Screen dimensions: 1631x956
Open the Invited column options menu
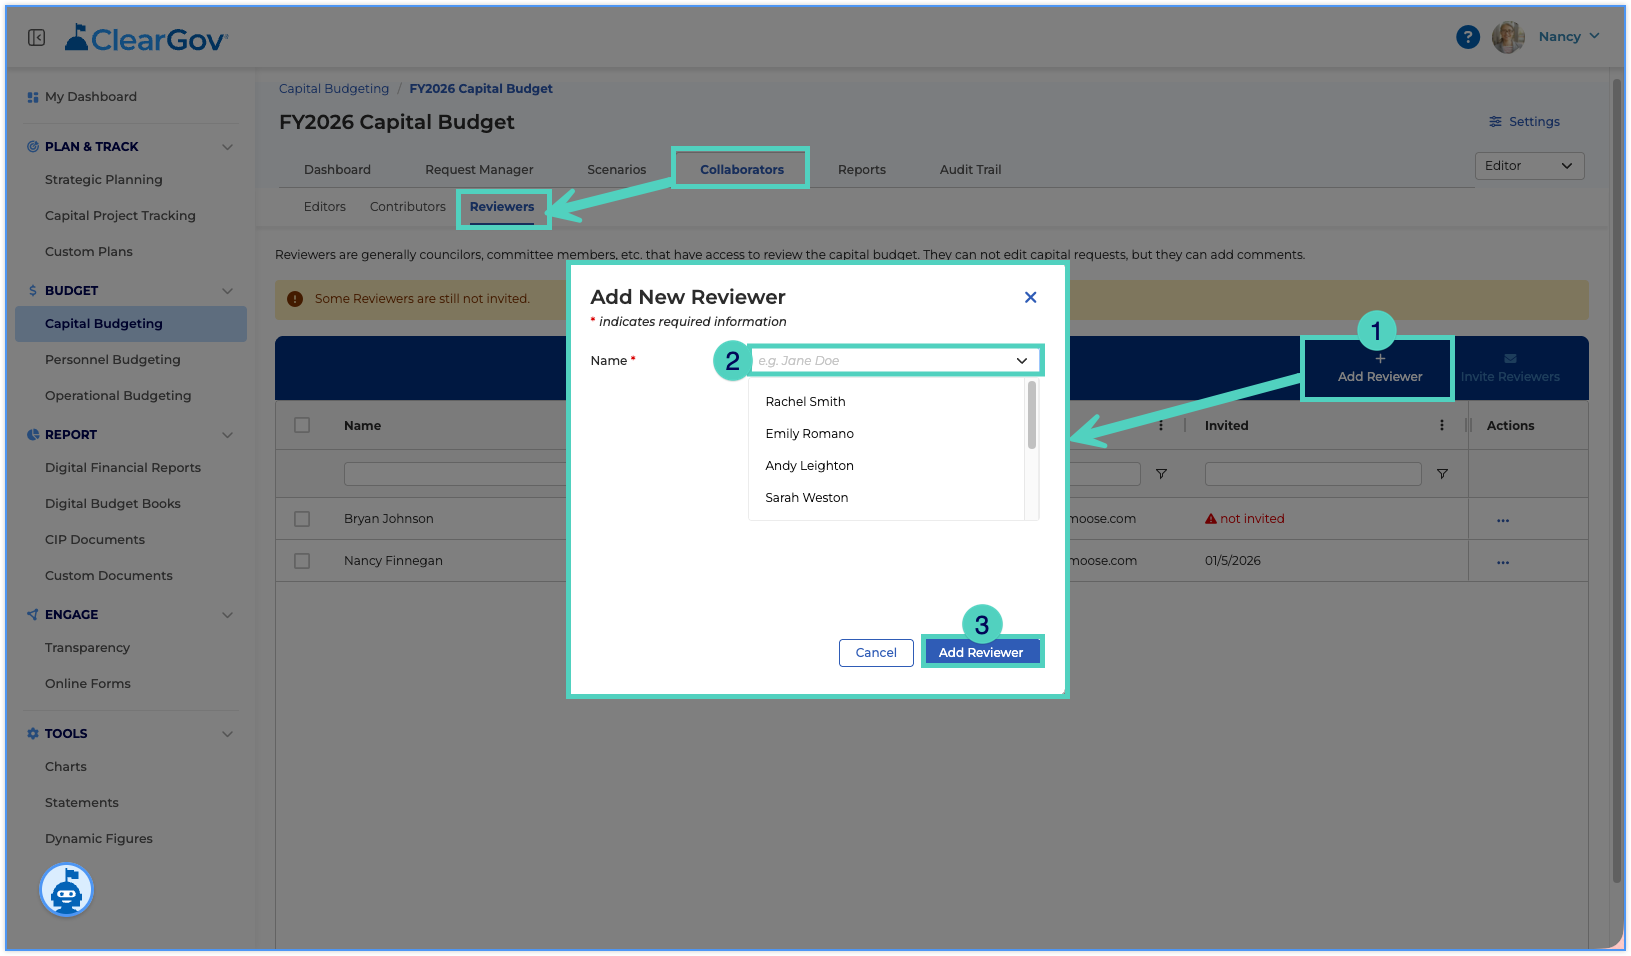[1441, 425]
